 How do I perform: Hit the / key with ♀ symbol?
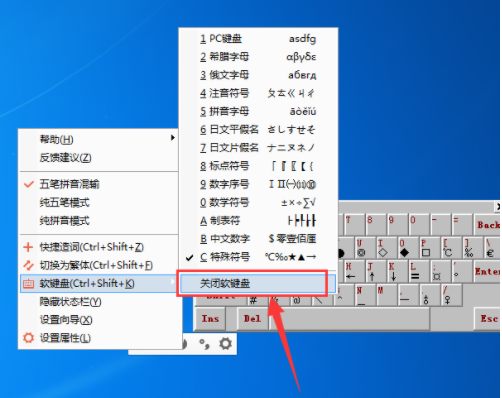coord(452,295)
